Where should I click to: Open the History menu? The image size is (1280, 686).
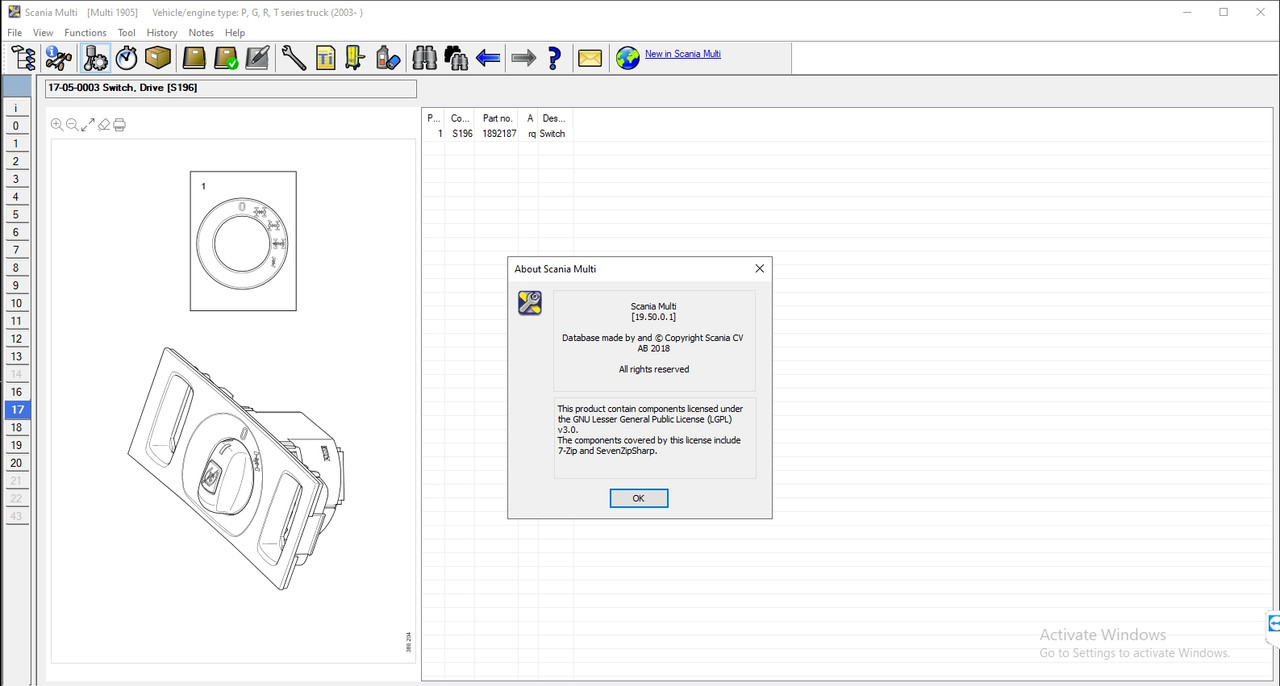[161, 33]
